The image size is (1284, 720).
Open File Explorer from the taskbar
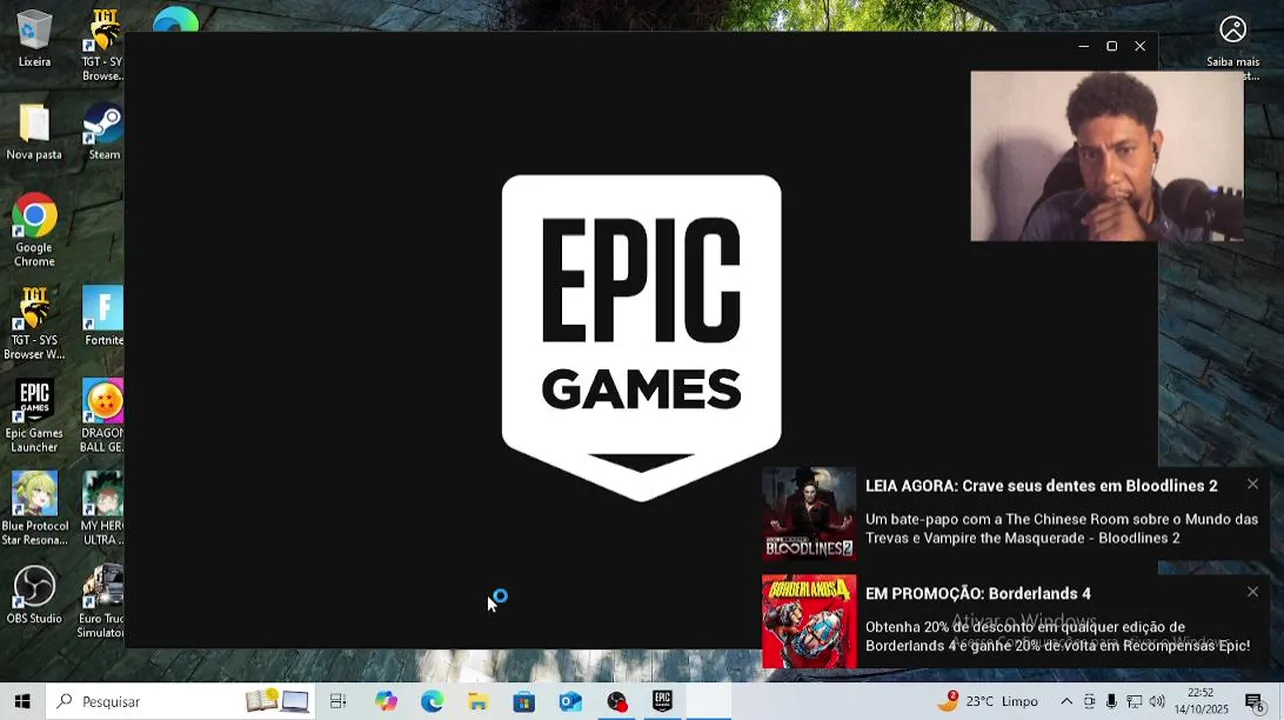478,701
